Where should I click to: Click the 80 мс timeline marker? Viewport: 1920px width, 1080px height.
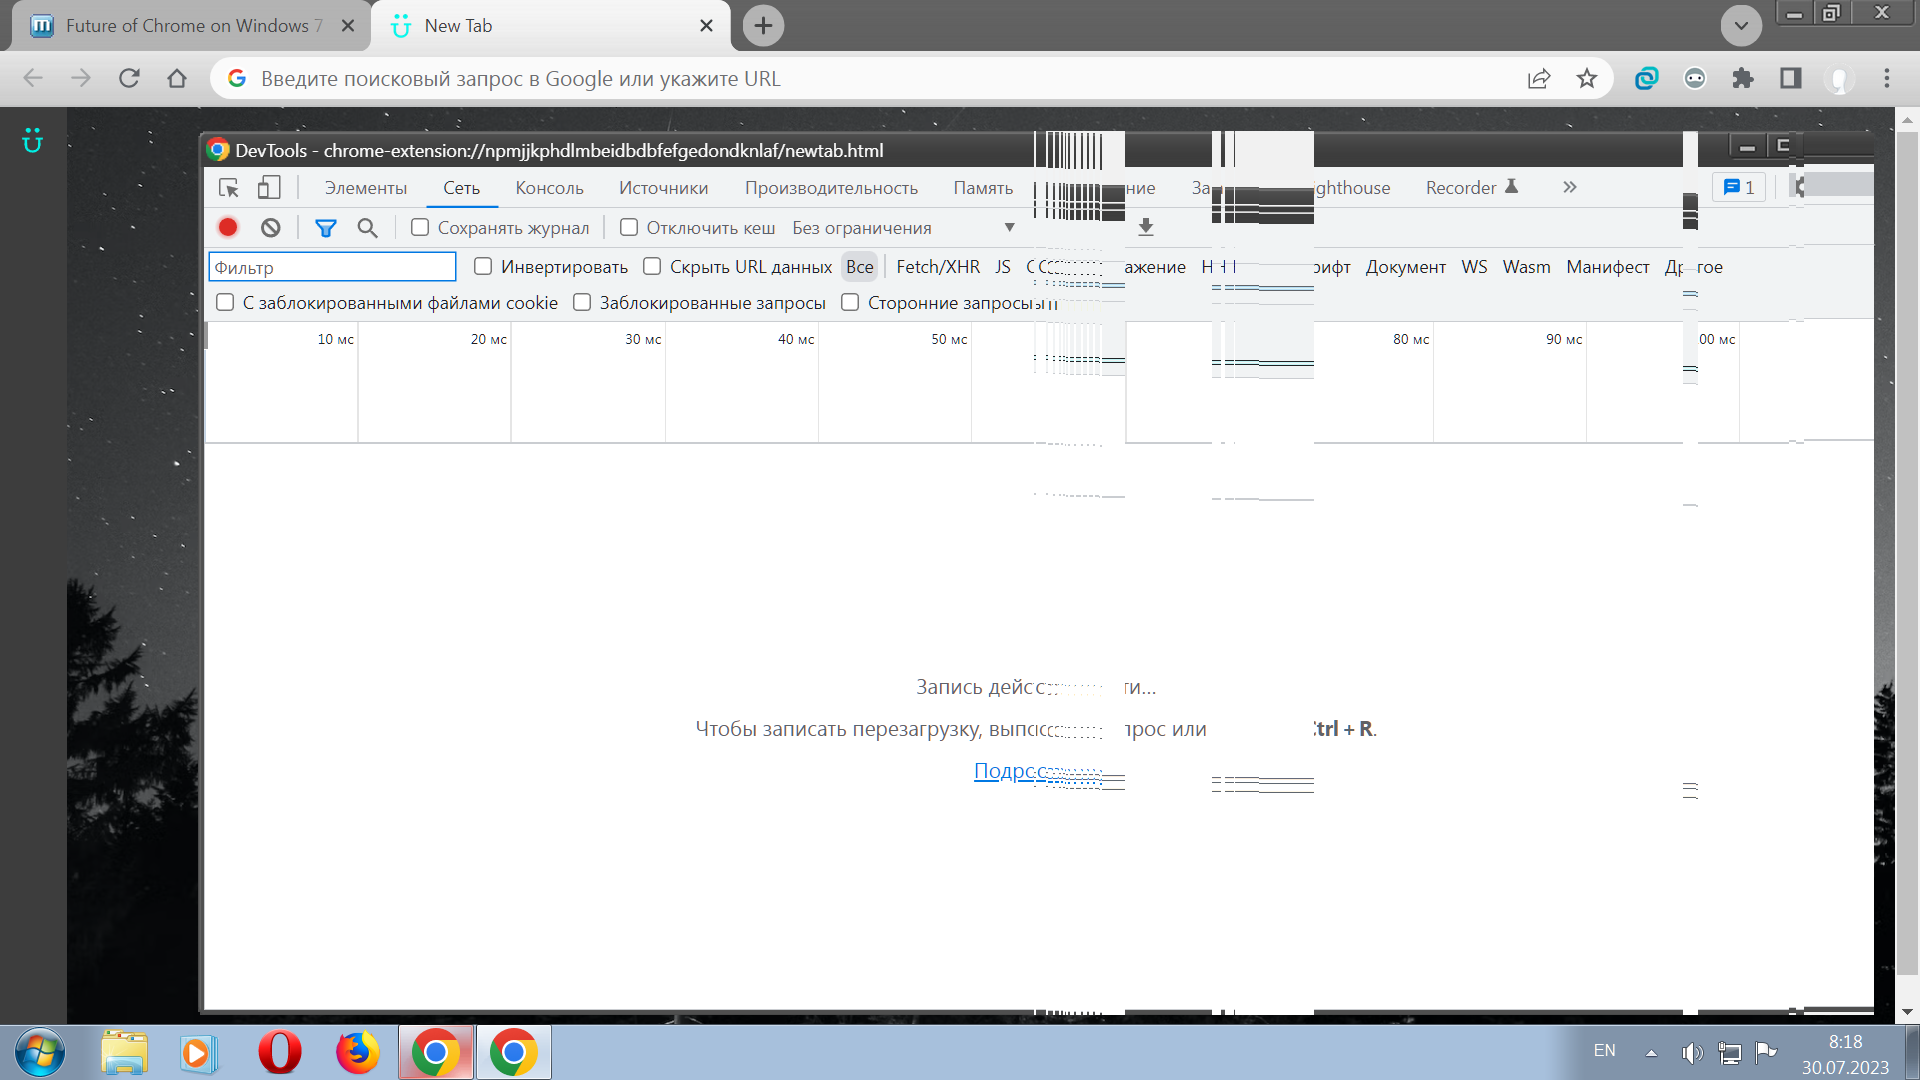[1411, 340]
